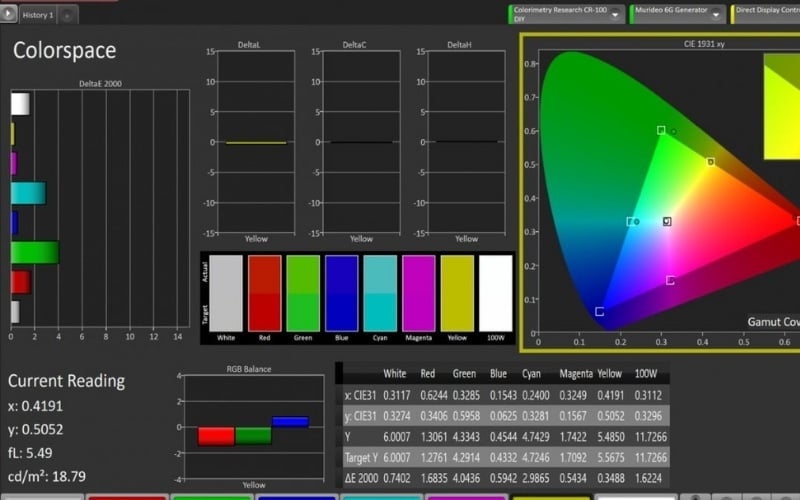Select the Yellow swatch in Actual/Target strip
The height and width of the screenshot is (500, 800).
click(457, 293)
